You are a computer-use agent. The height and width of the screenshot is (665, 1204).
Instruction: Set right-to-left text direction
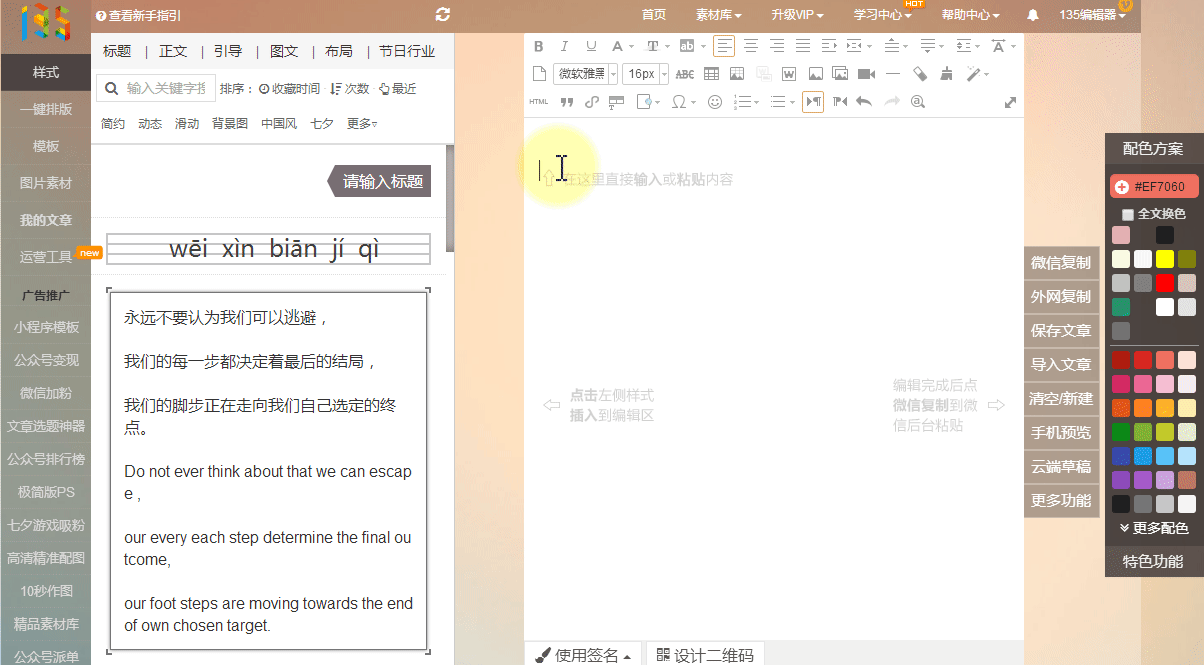point(839,102)
